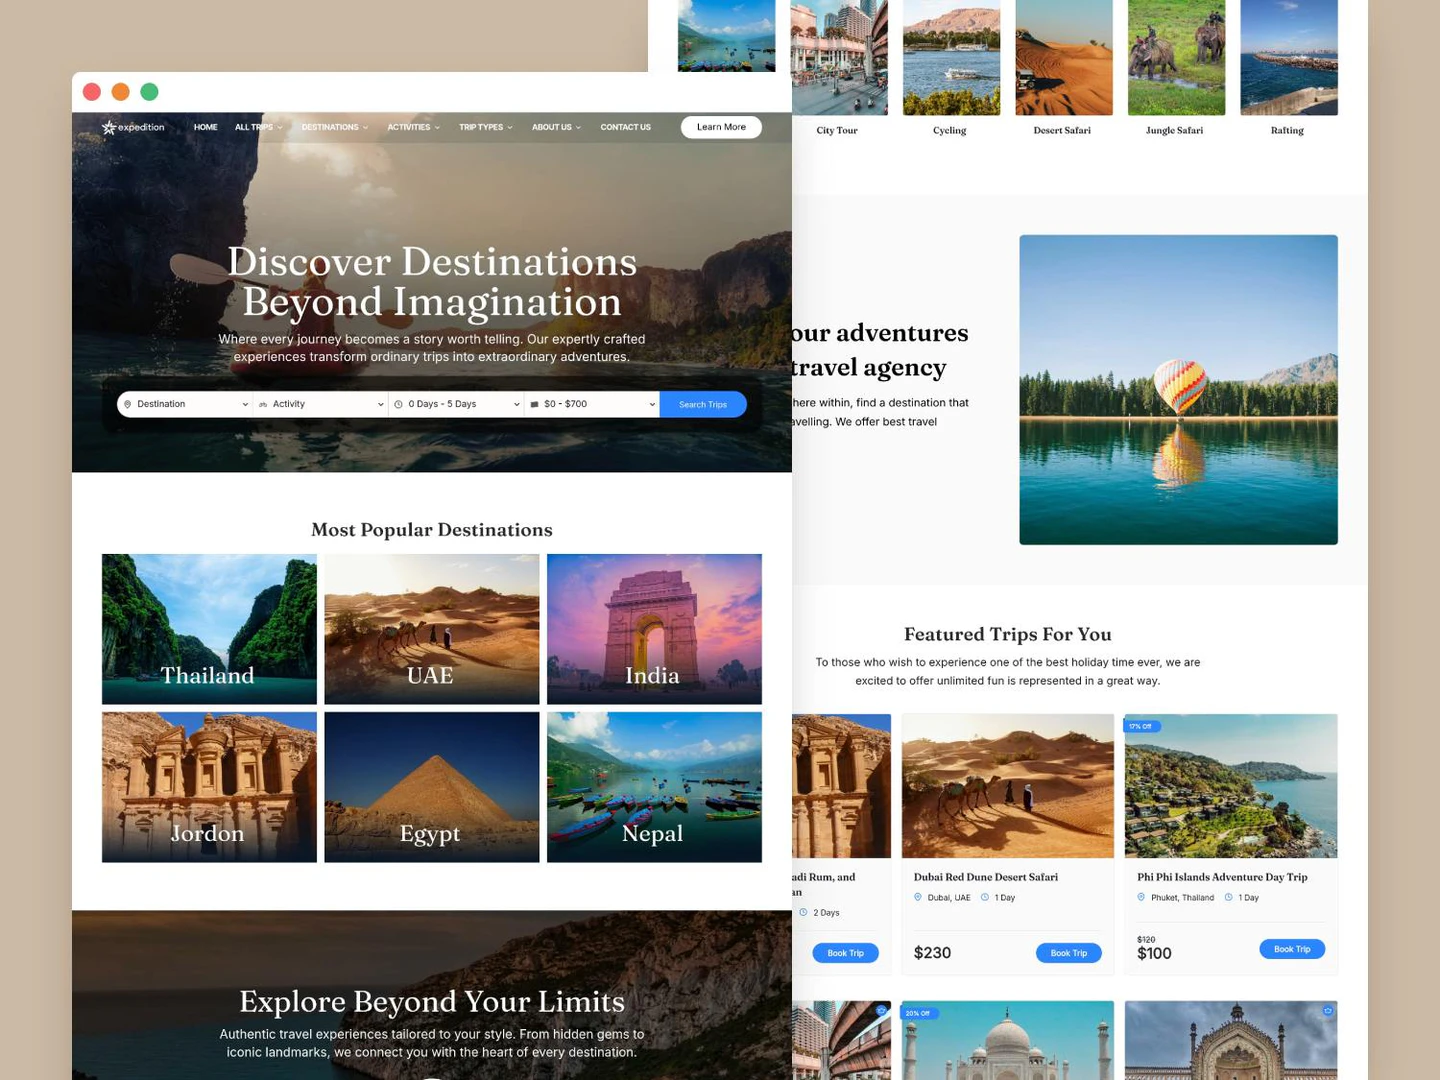
Task: Select the HOME navigation item
Action: click(205, 127)
